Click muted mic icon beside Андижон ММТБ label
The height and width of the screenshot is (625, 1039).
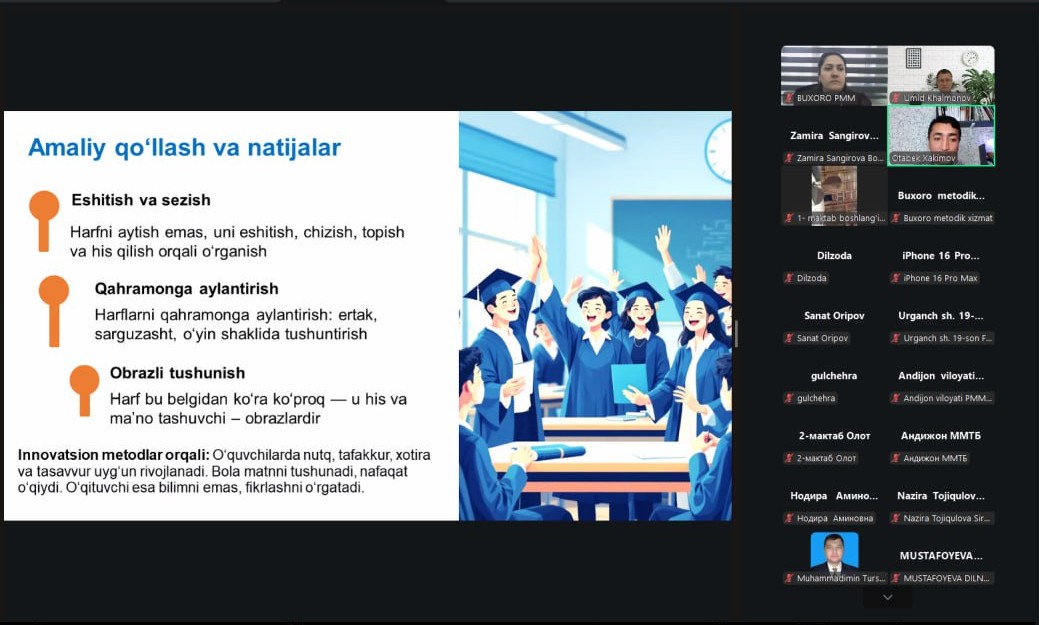[x=896, y=458]
